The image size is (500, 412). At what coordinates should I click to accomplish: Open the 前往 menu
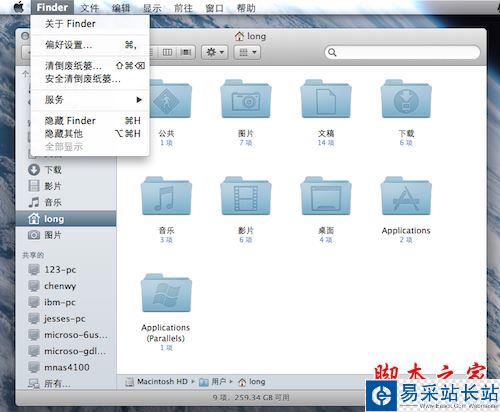coord(183,7)
